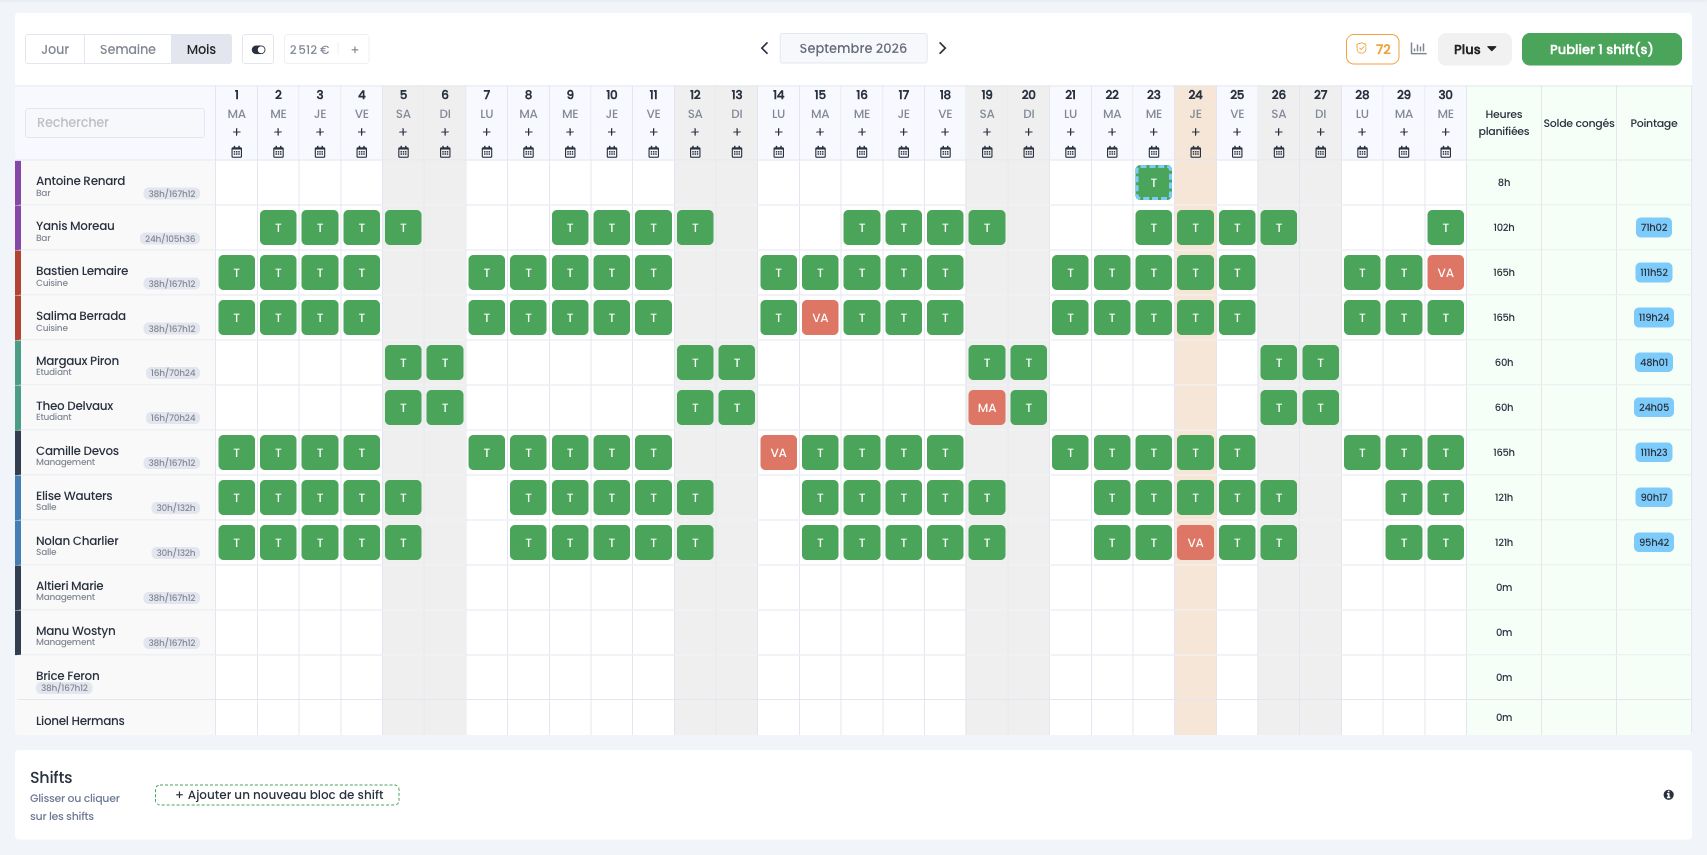Click the info icon in the Shifts panel
The width and height of the screenshot is (1707, 855).
coord(1668,795)
